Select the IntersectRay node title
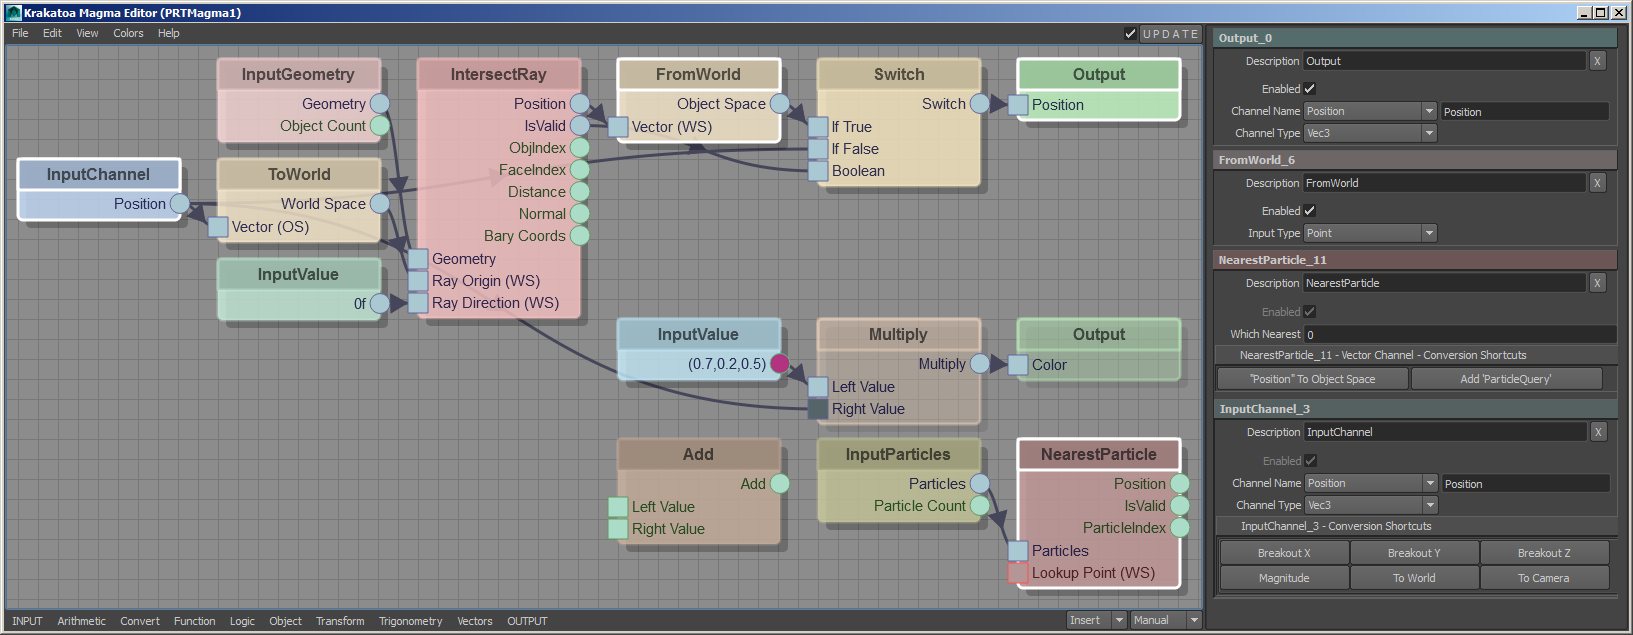1633x635 pixels. coord(498,74)
